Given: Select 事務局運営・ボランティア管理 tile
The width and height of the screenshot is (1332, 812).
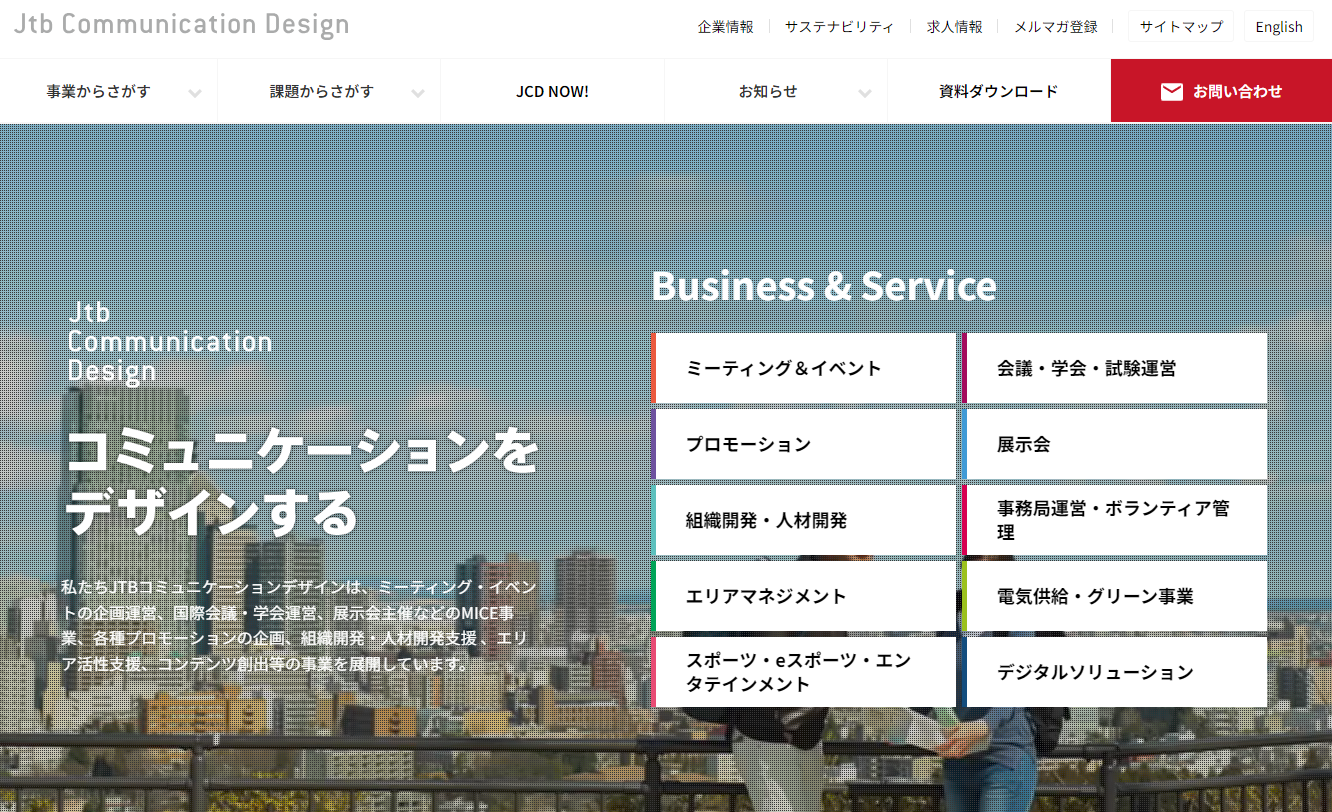Looking at the screenshot, I should tap(1114, 520).
